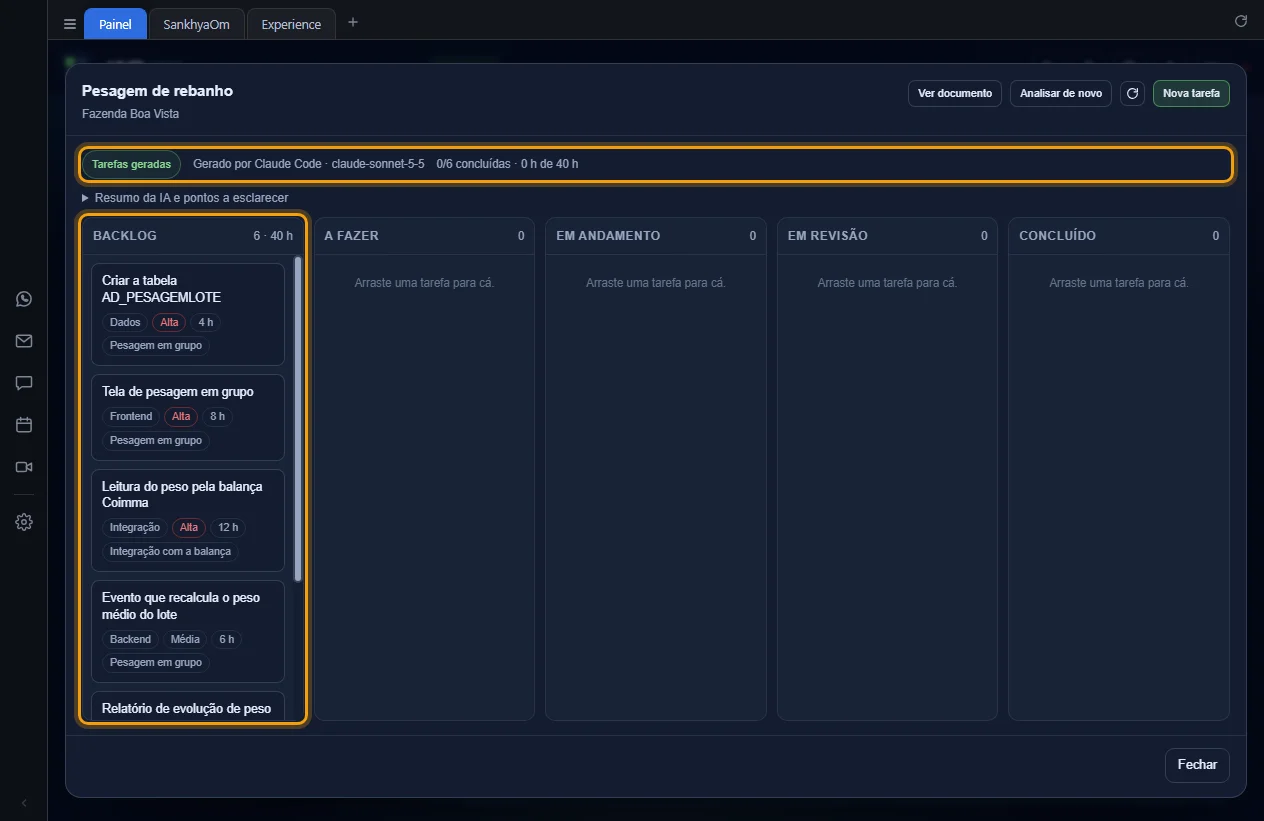
Task: Click the Fazenda Boa Vista subtitle
Action: pos(130,114)
